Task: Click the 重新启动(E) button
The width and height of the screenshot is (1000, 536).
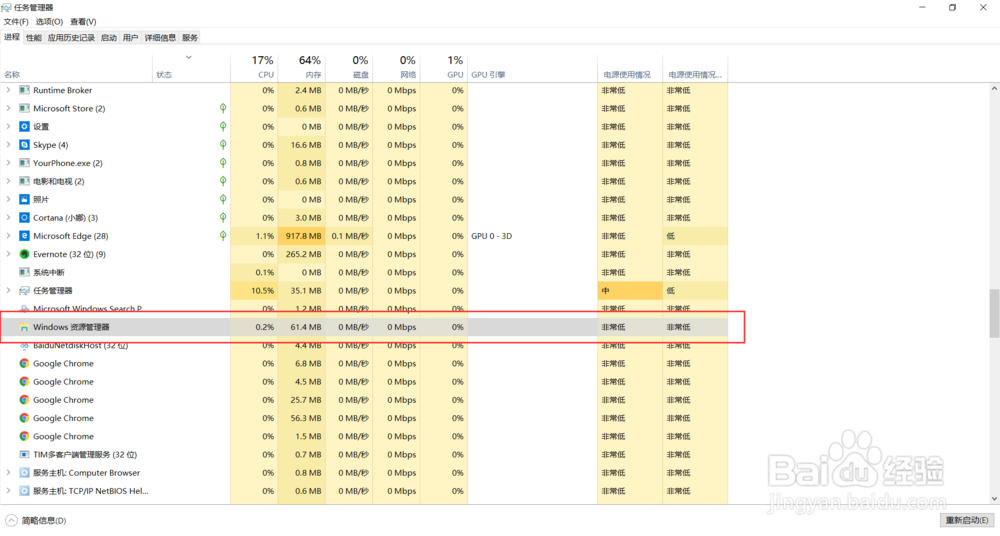Action: [x=967, y=521]
